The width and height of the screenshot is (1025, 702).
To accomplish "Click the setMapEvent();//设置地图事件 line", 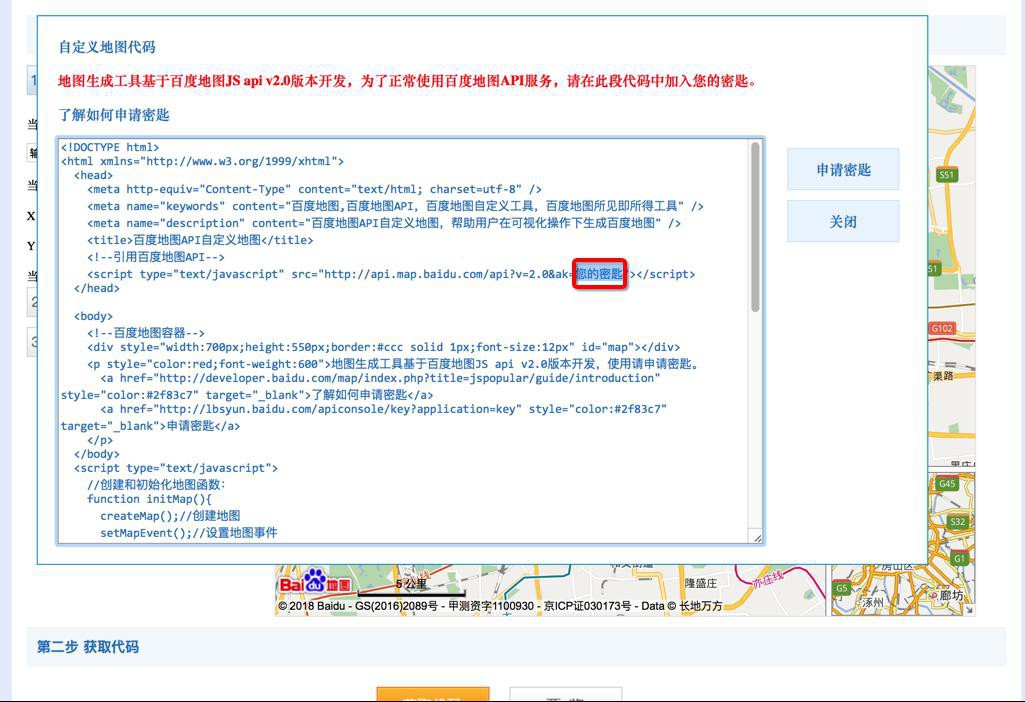I will click(x=189, y=533).
